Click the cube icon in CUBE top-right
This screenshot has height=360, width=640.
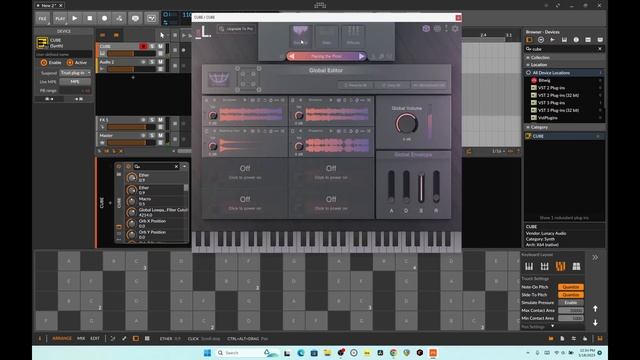click(426, 29)
